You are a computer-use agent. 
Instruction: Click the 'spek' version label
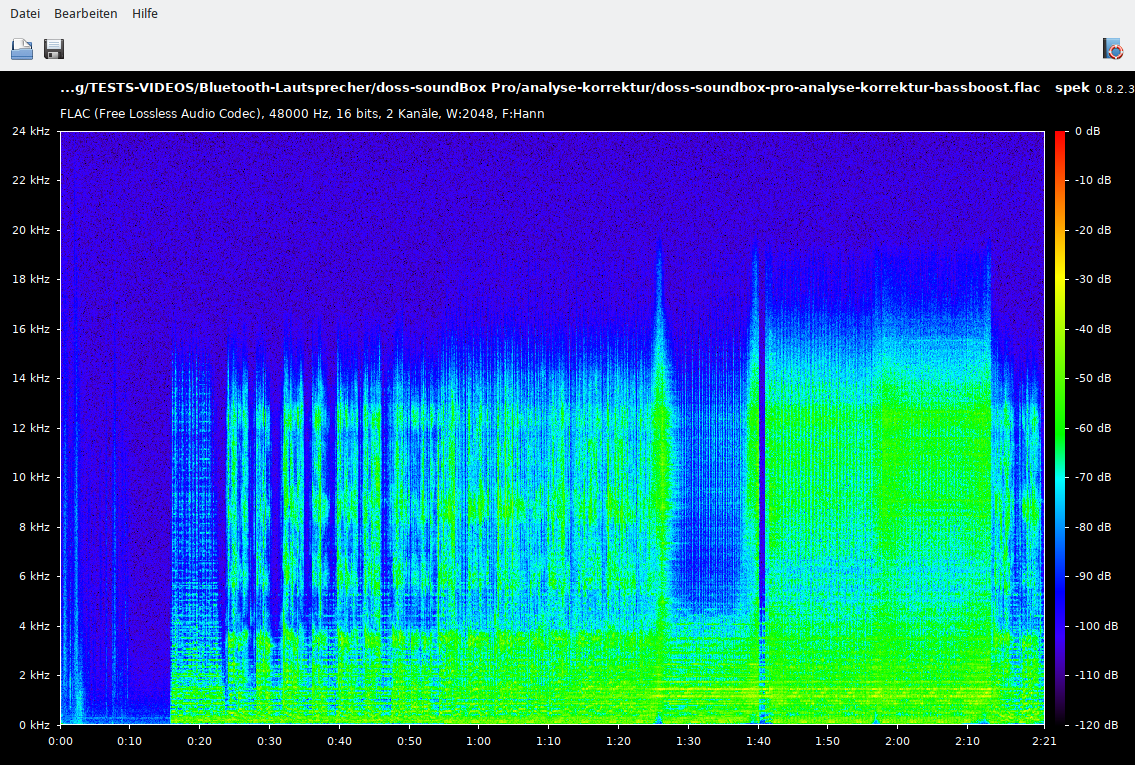pos(1072,88)
